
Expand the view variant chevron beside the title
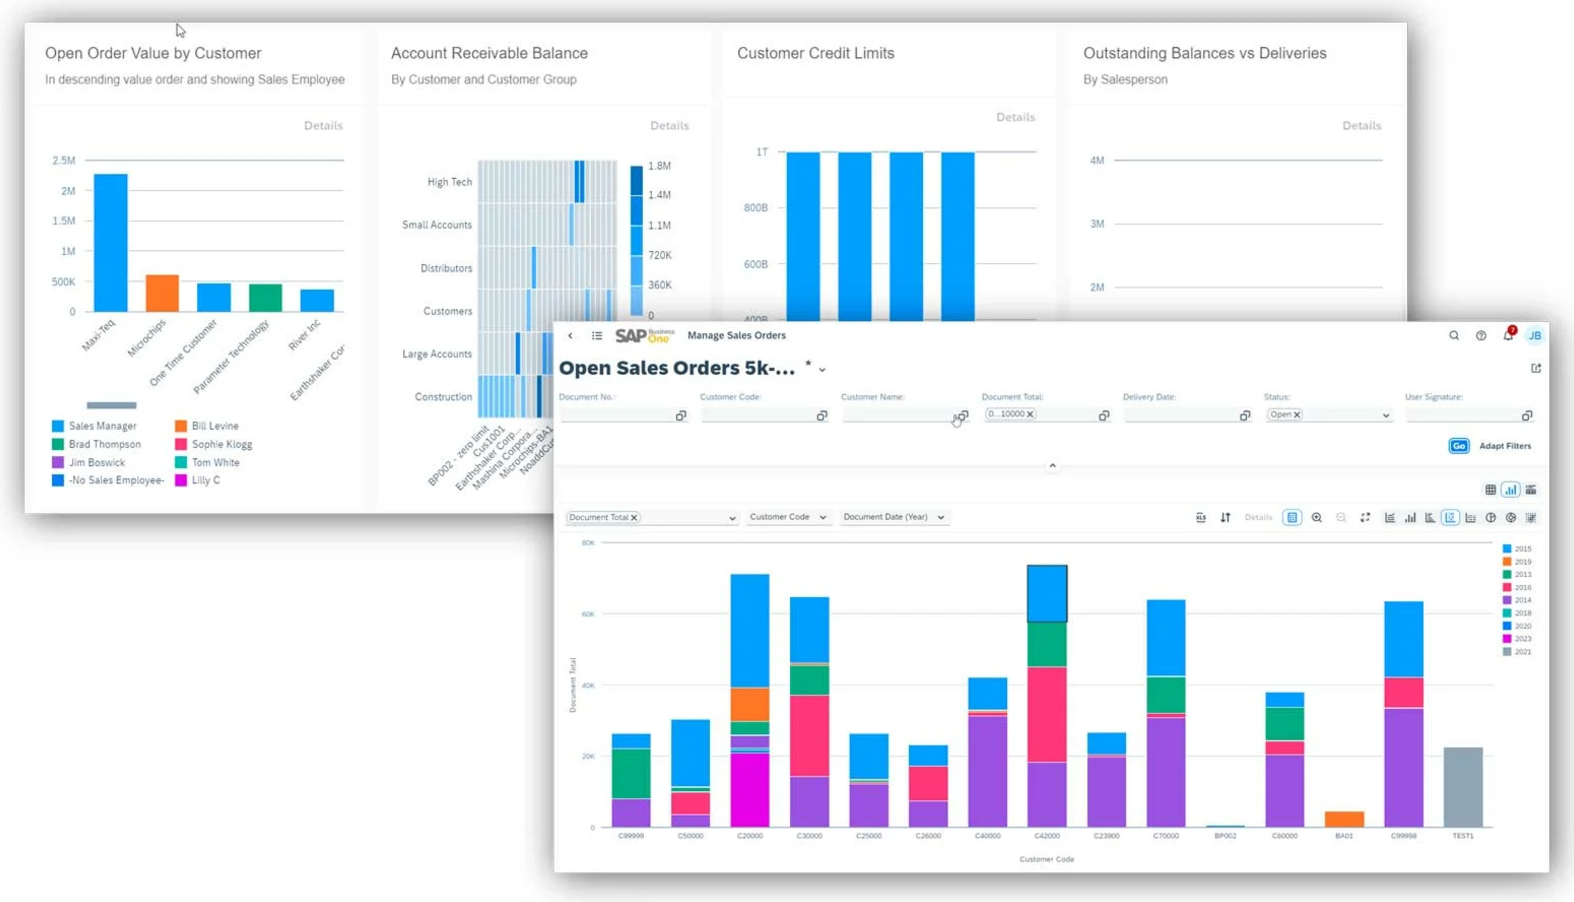[x=822, y=370]
